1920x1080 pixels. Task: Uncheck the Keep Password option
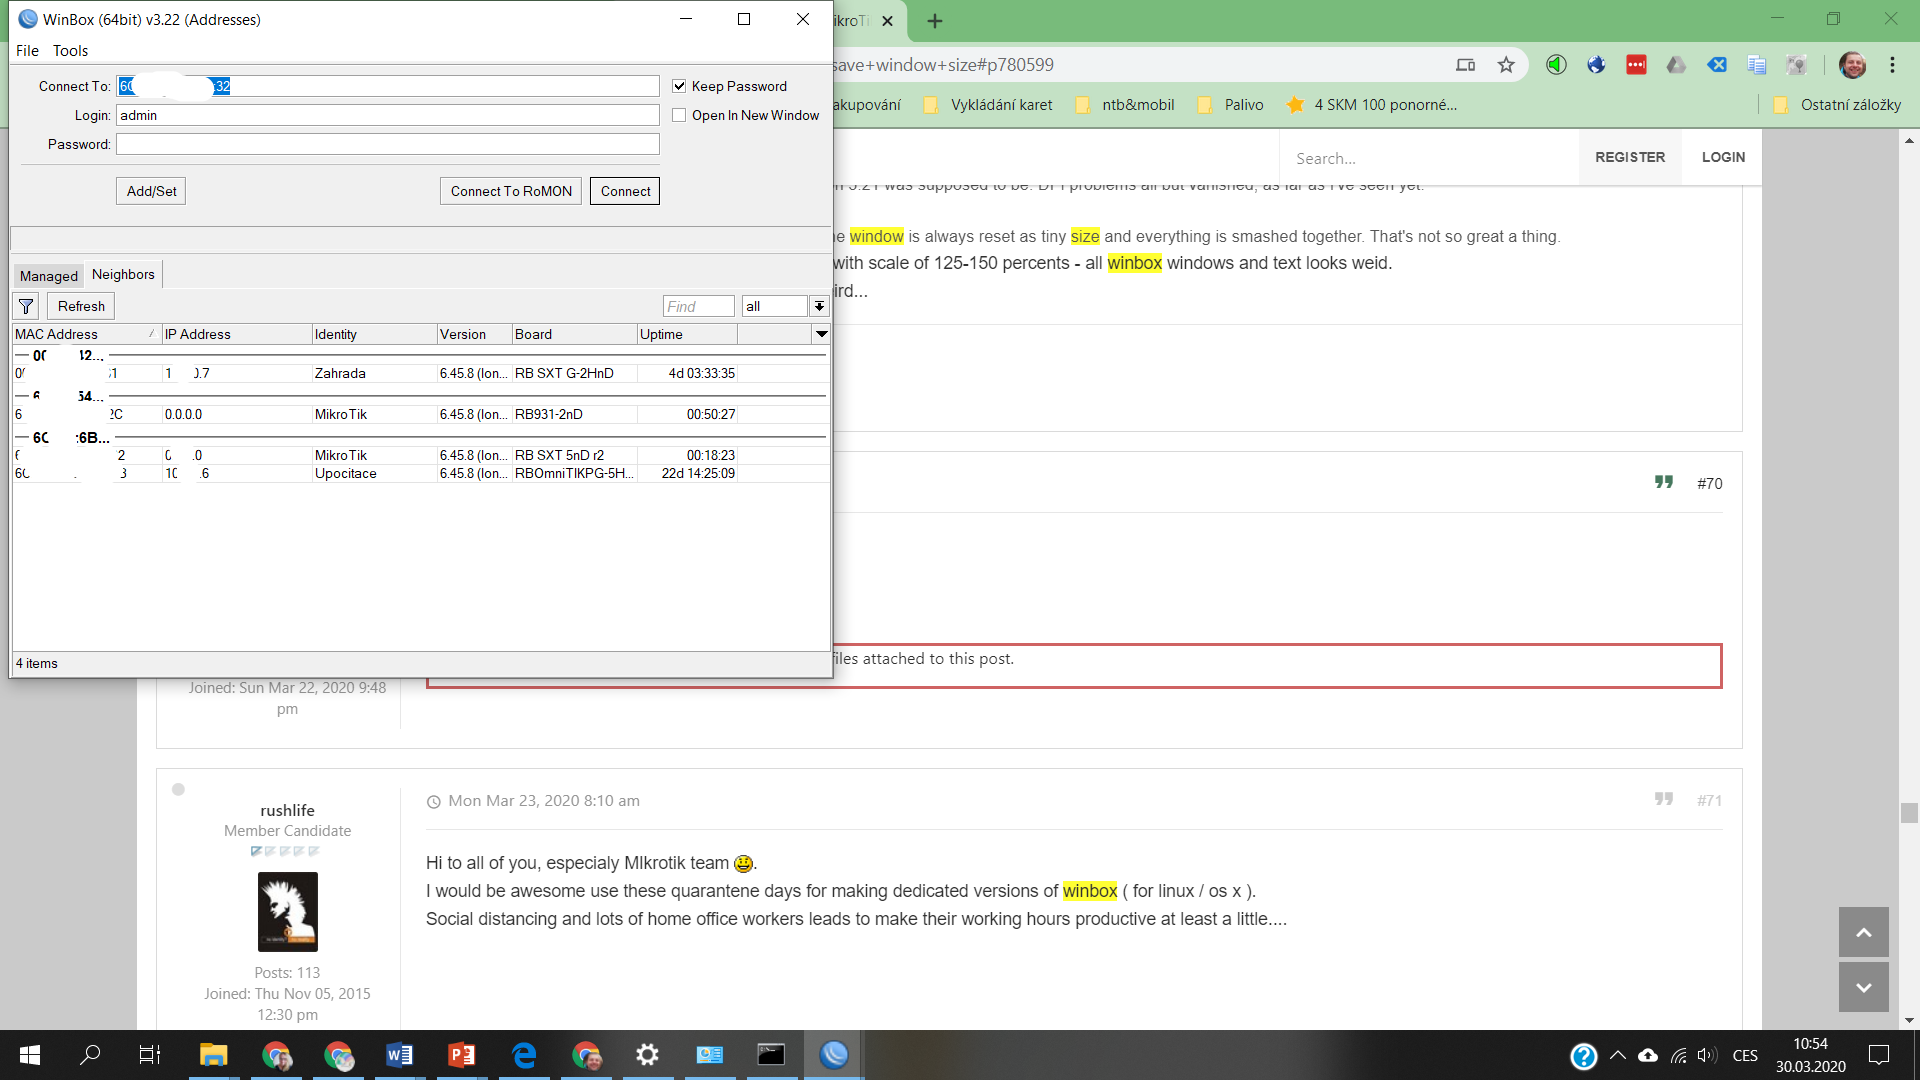(x=679, y=86)
